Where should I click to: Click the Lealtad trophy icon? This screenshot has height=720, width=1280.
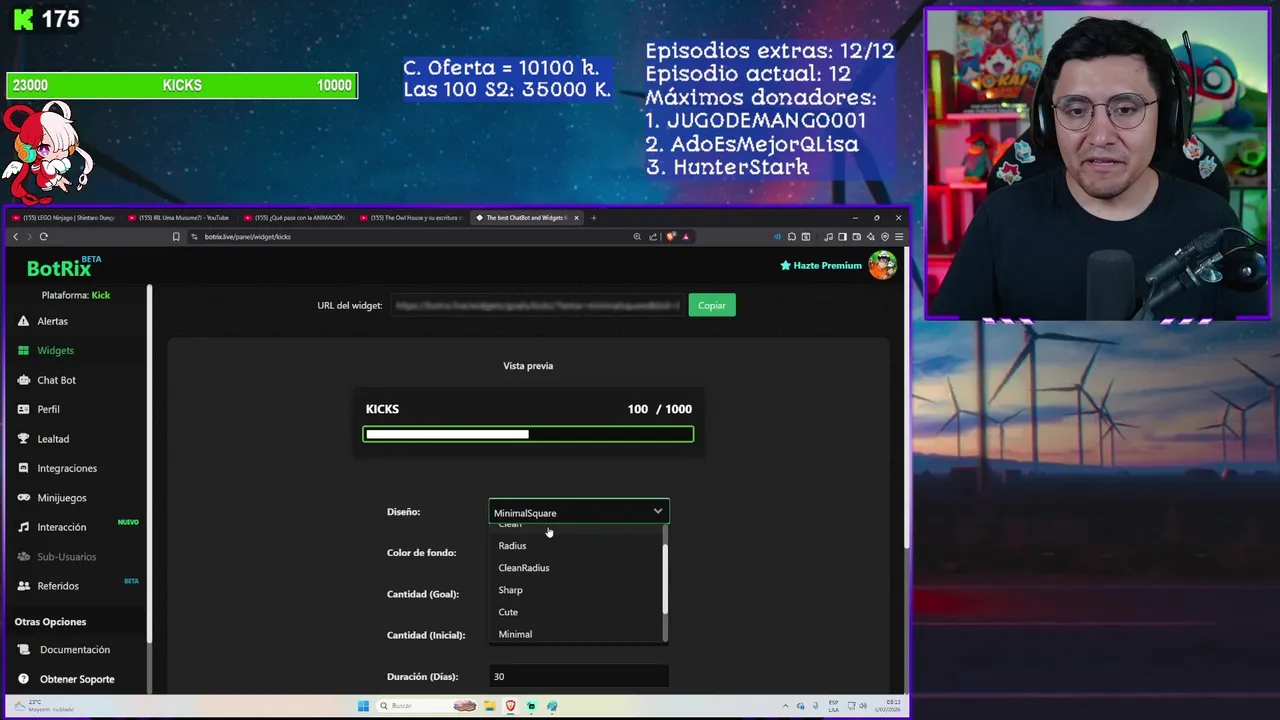point(23,439)
